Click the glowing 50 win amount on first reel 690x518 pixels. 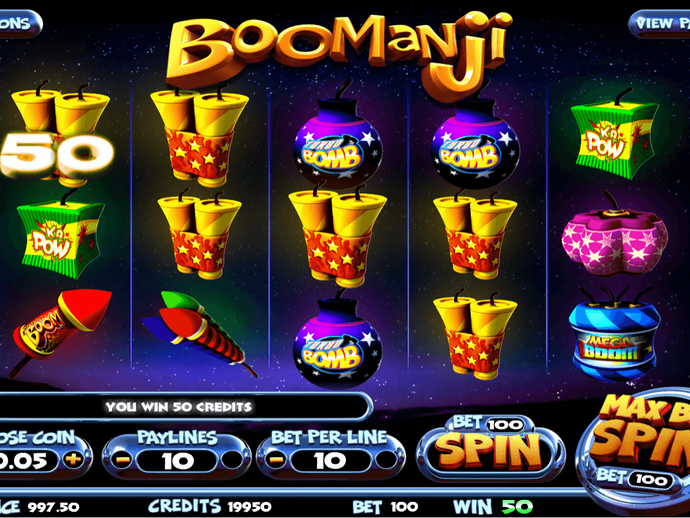[57, 155]
